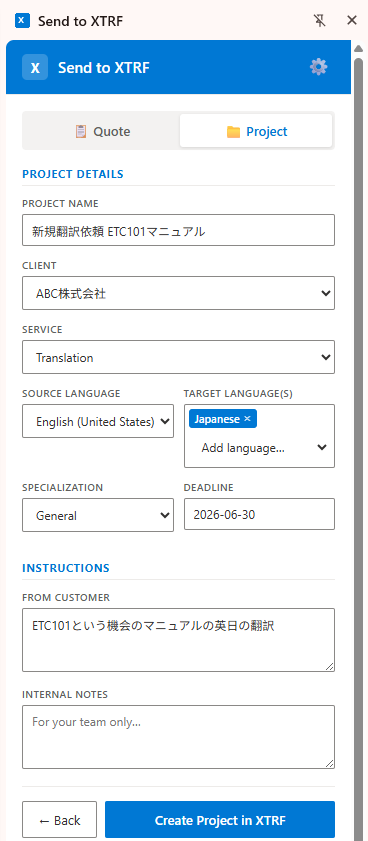368x841 pixels.
Task: Click the SOURCE LANGUAGE label
Action: click(x=71, y=393)
